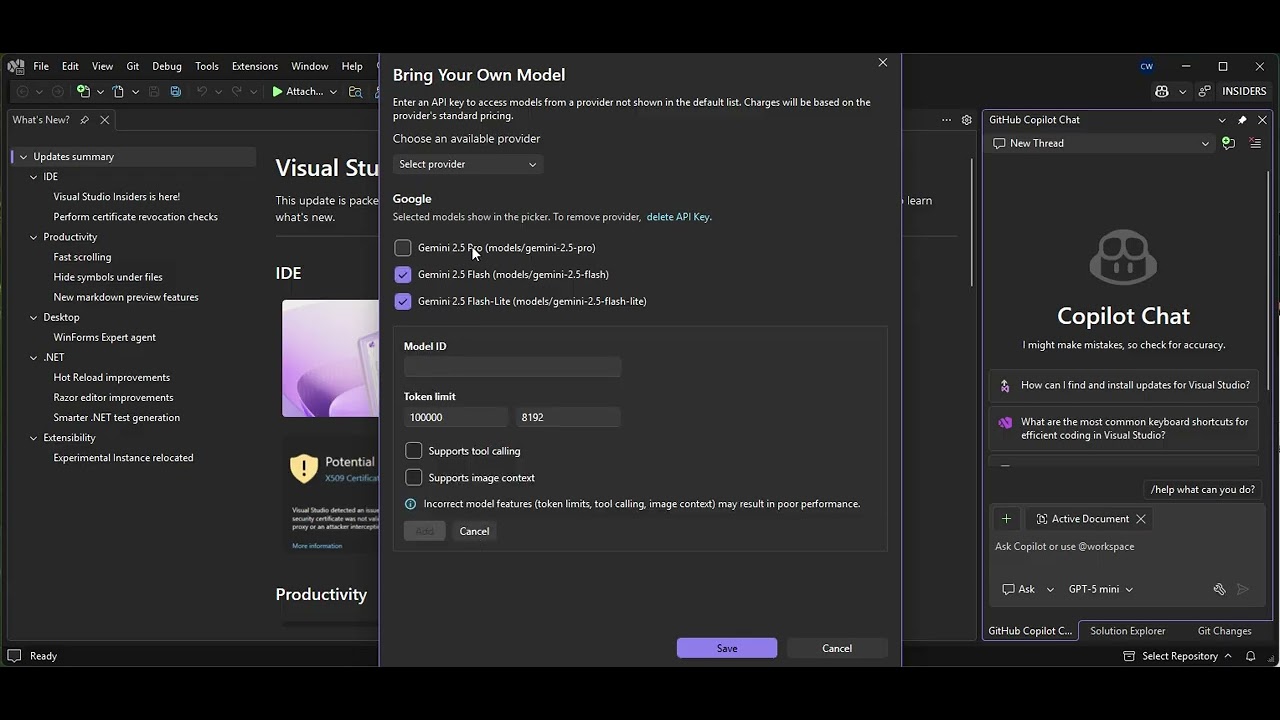Open the Debug menu
The height and width of the screenshot is (720, 1280).
click(167, 66)
